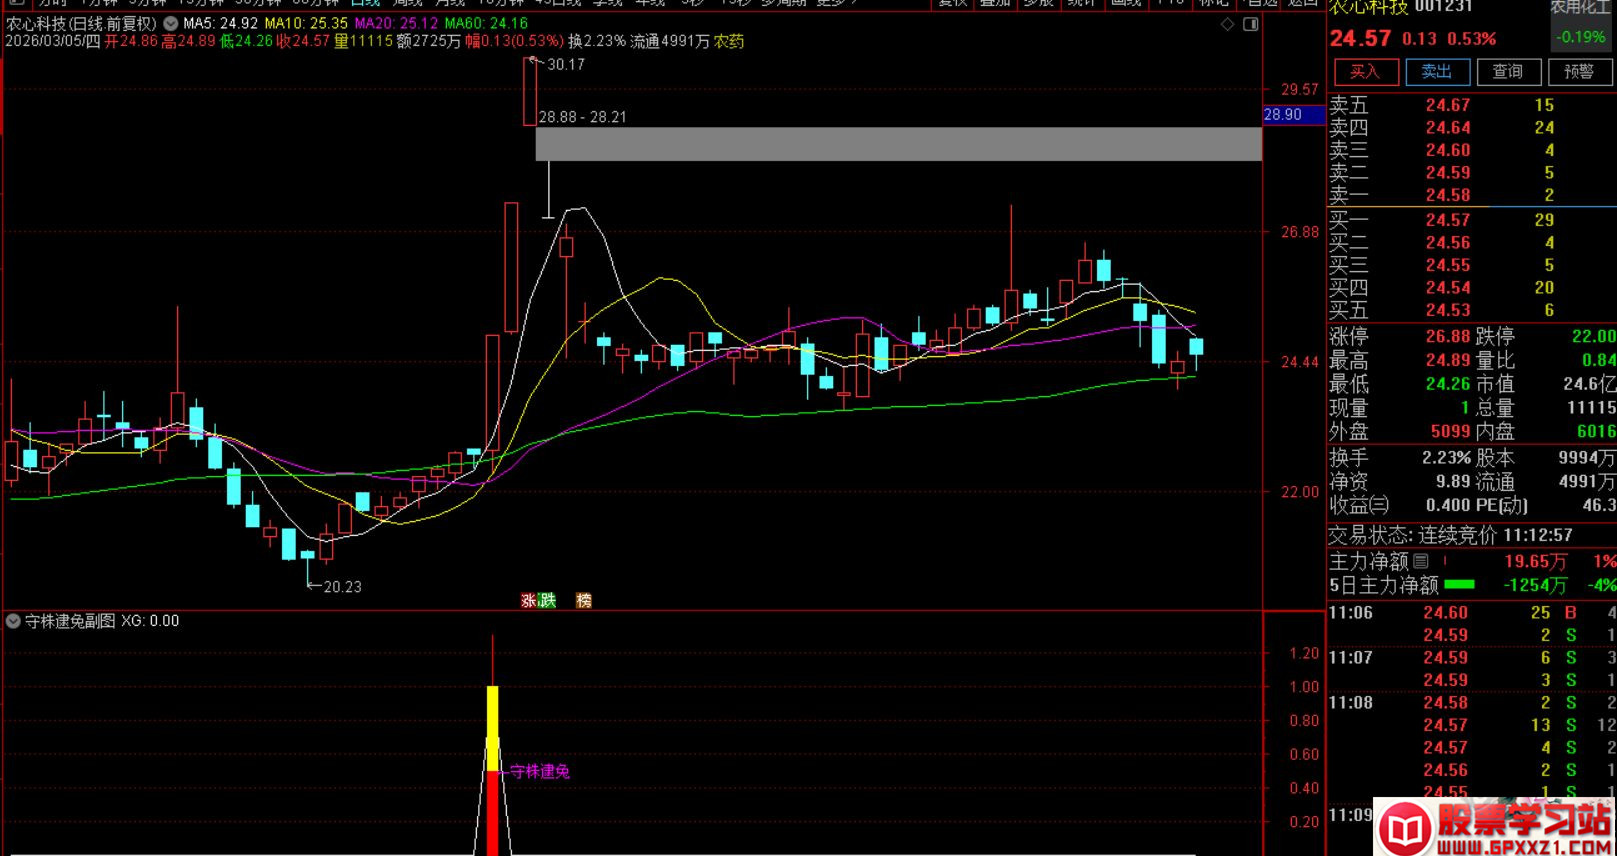Click the 30.17 high price label

tap(566, 64)
